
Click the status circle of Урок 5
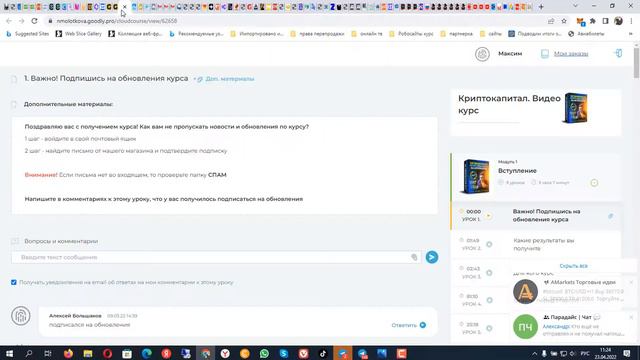pos(489,328)
